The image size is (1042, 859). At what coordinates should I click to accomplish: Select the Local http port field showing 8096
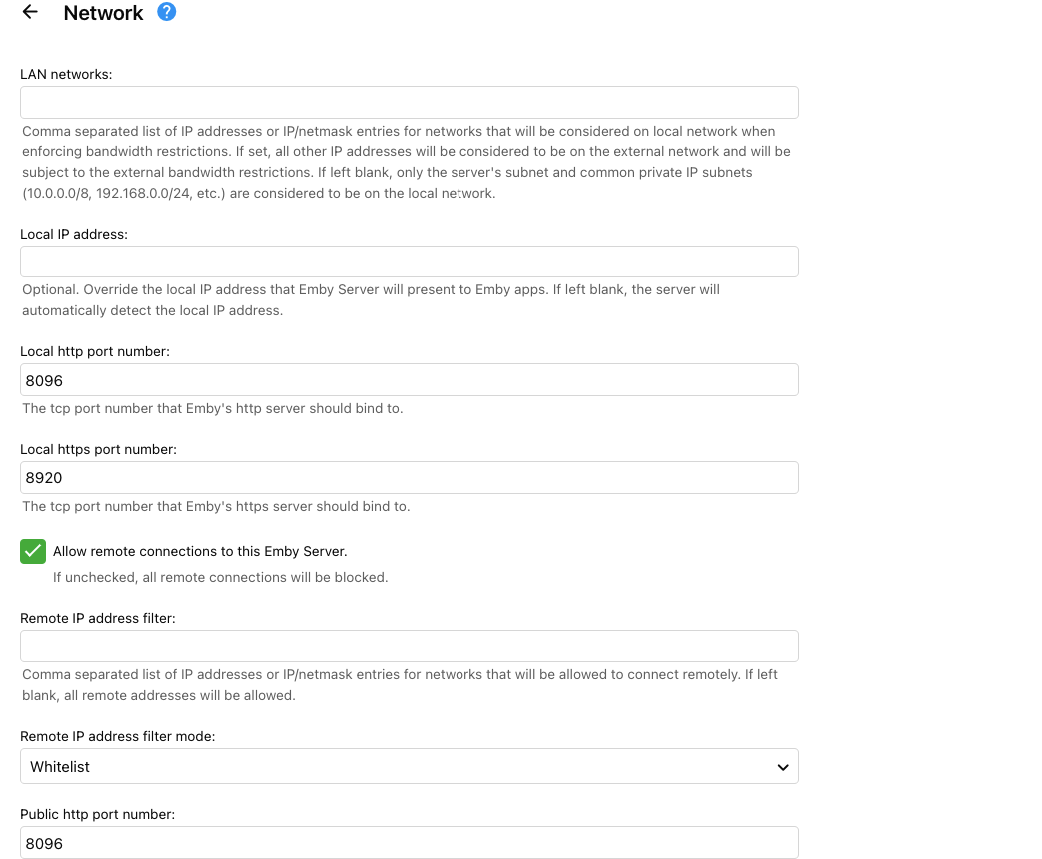(x=409, y=379)
